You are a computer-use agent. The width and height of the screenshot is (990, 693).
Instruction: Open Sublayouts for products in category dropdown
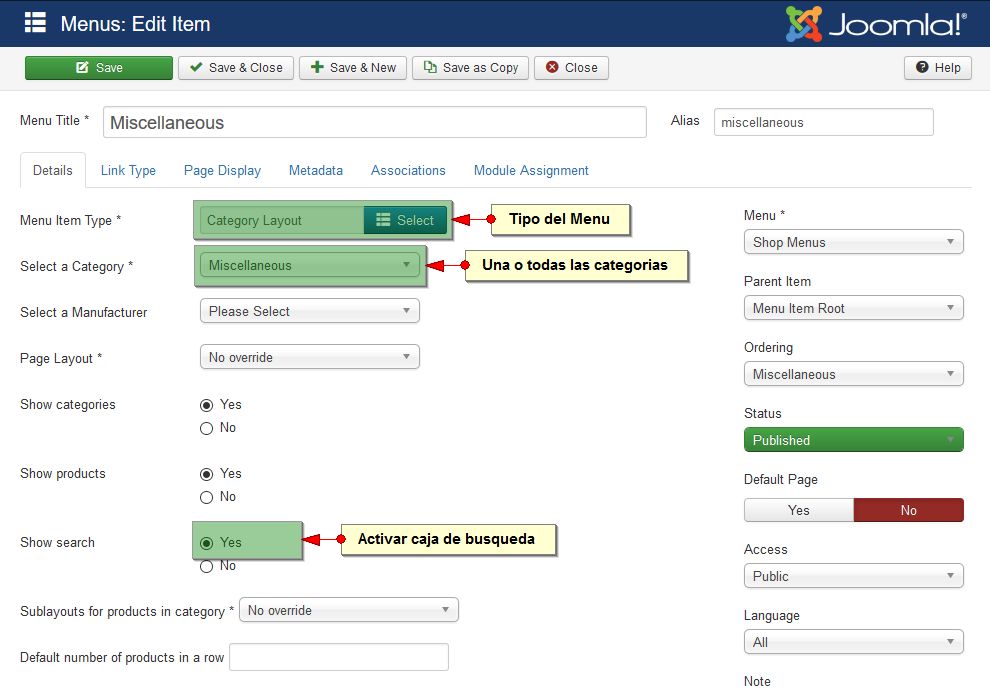349,610
